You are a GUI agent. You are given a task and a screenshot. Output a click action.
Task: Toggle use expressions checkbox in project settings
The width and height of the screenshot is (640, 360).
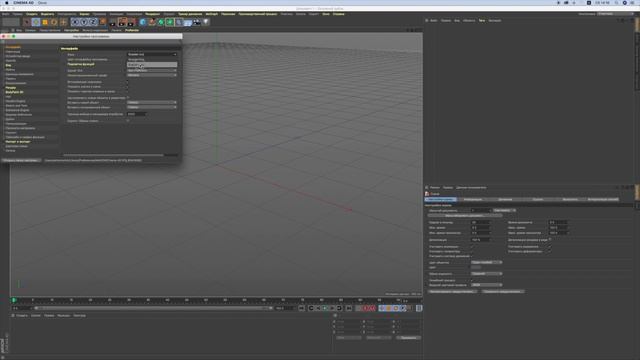point(549,247)
